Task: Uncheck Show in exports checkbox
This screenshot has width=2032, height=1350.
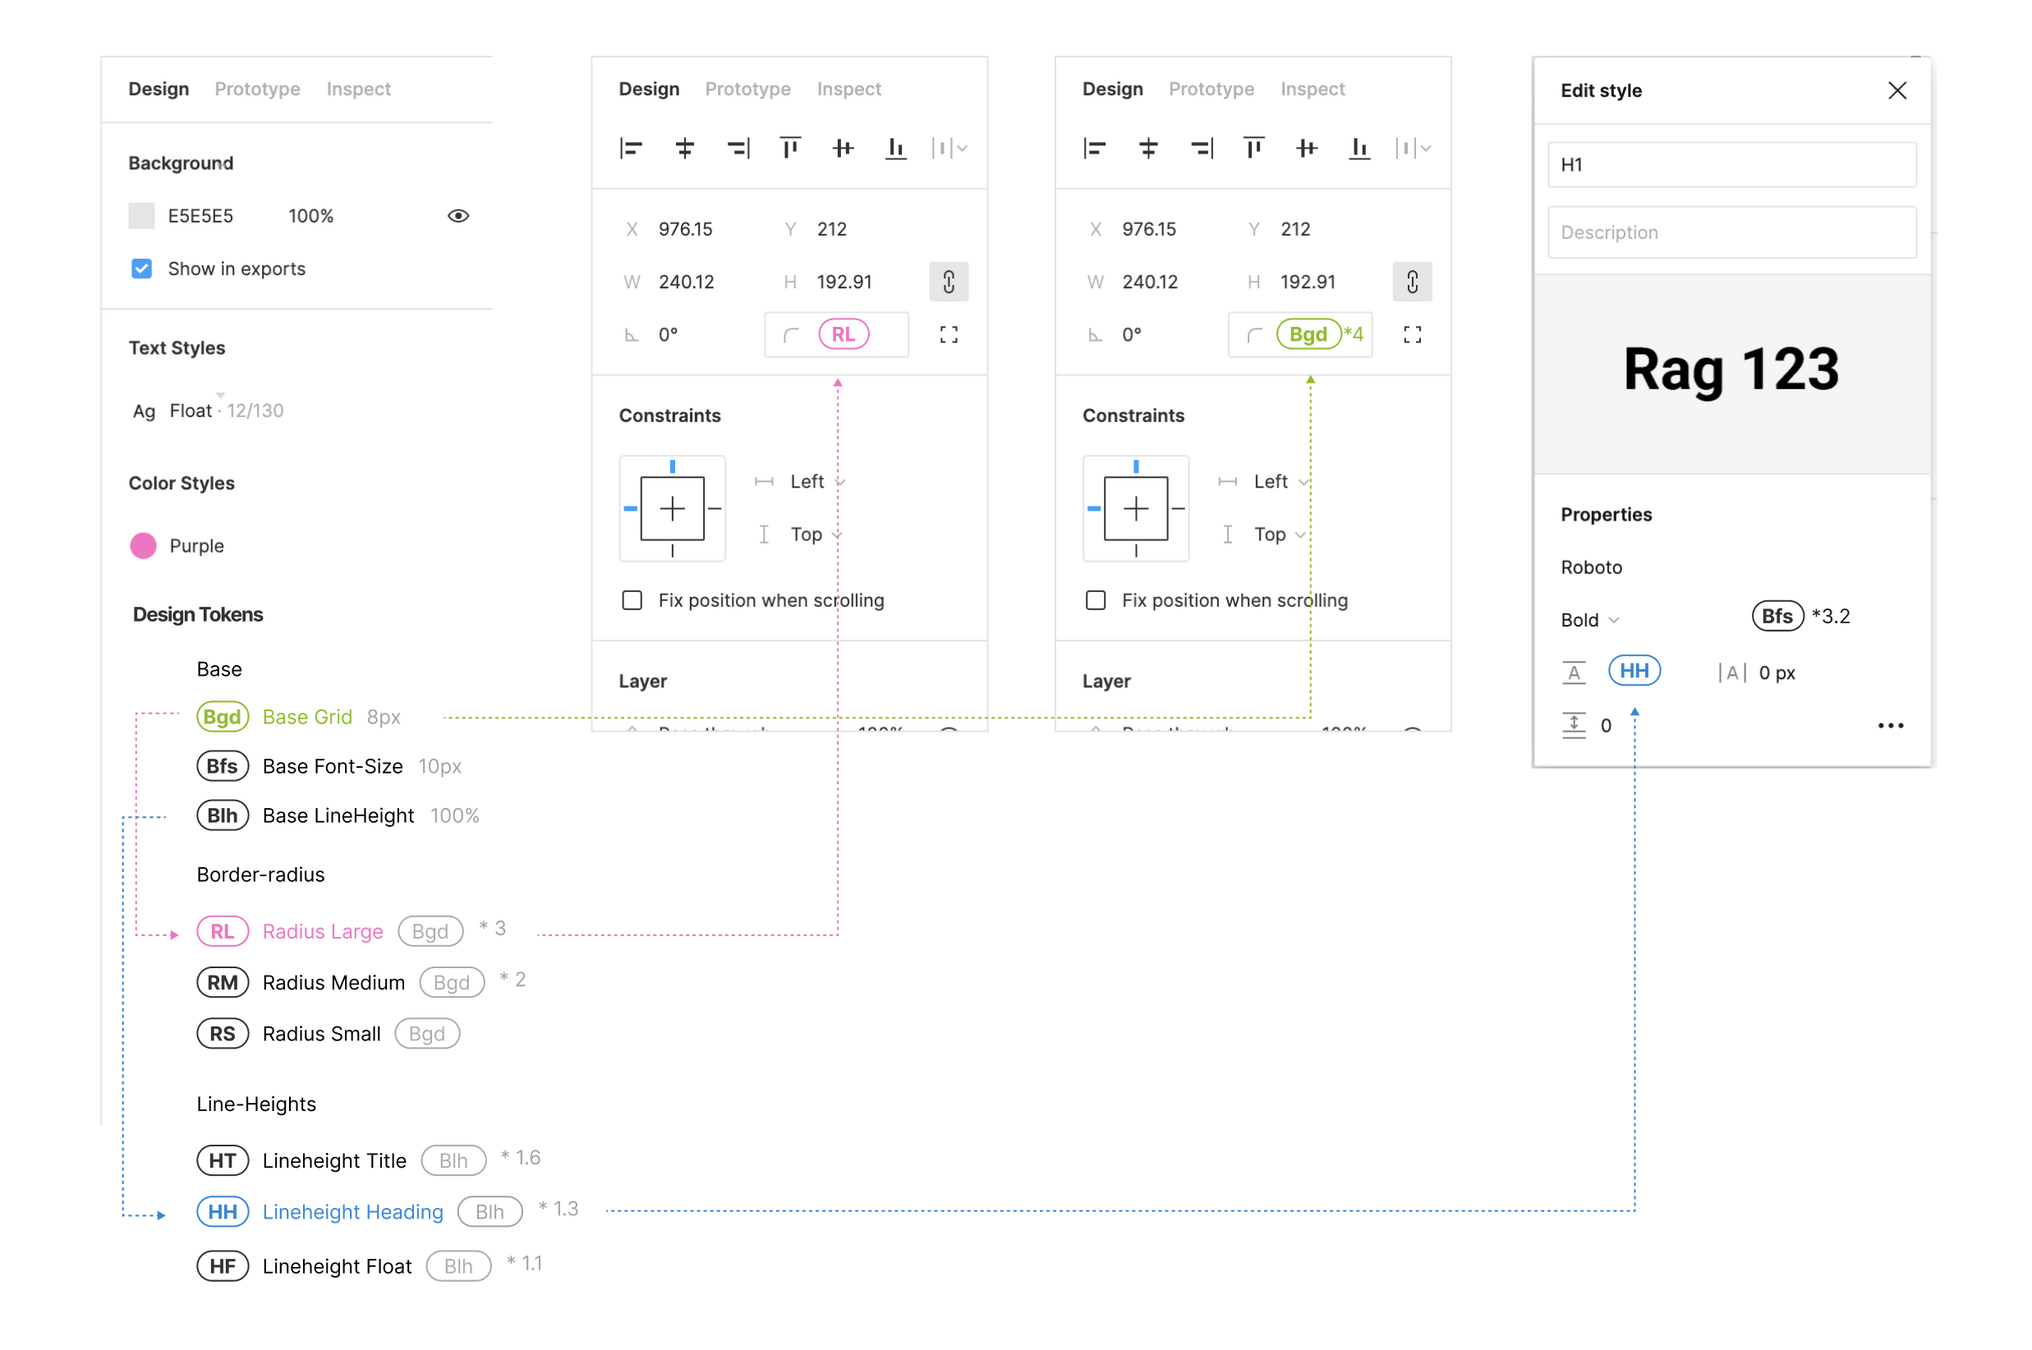Action: point(142,269)
